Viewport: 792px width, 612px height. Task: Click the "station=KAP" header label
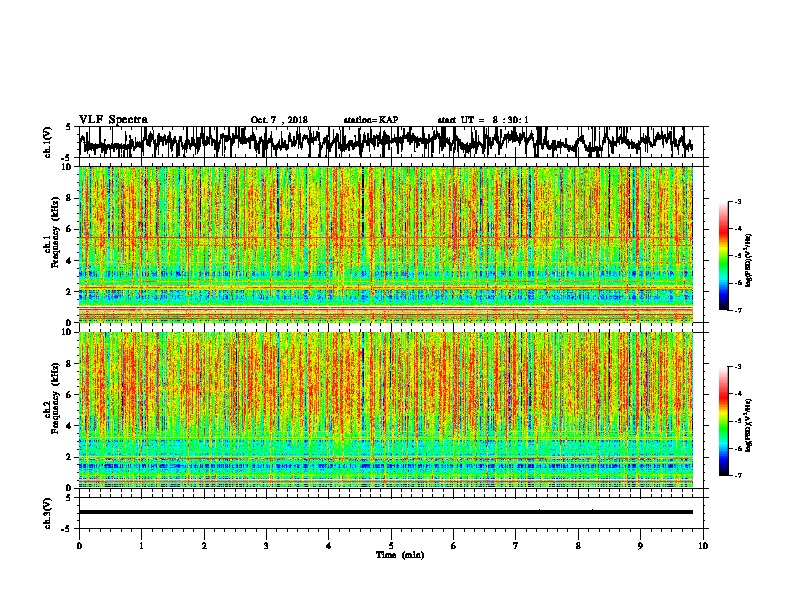point(371,120)
